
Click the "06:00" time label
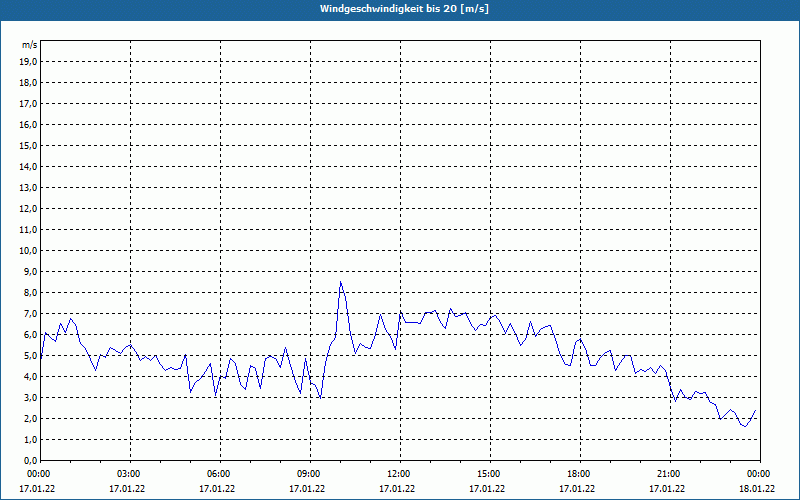tap(220, 474)
